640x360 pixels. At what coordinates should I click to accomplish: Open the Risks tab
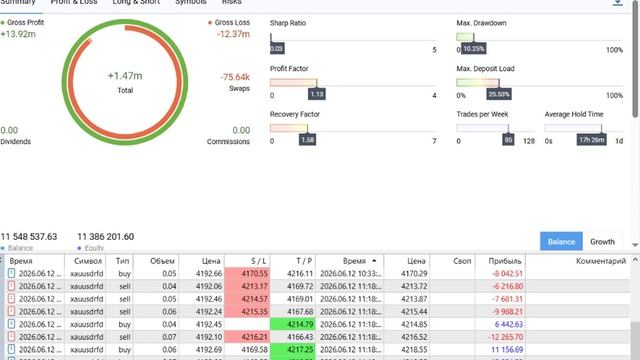(231, 2)
